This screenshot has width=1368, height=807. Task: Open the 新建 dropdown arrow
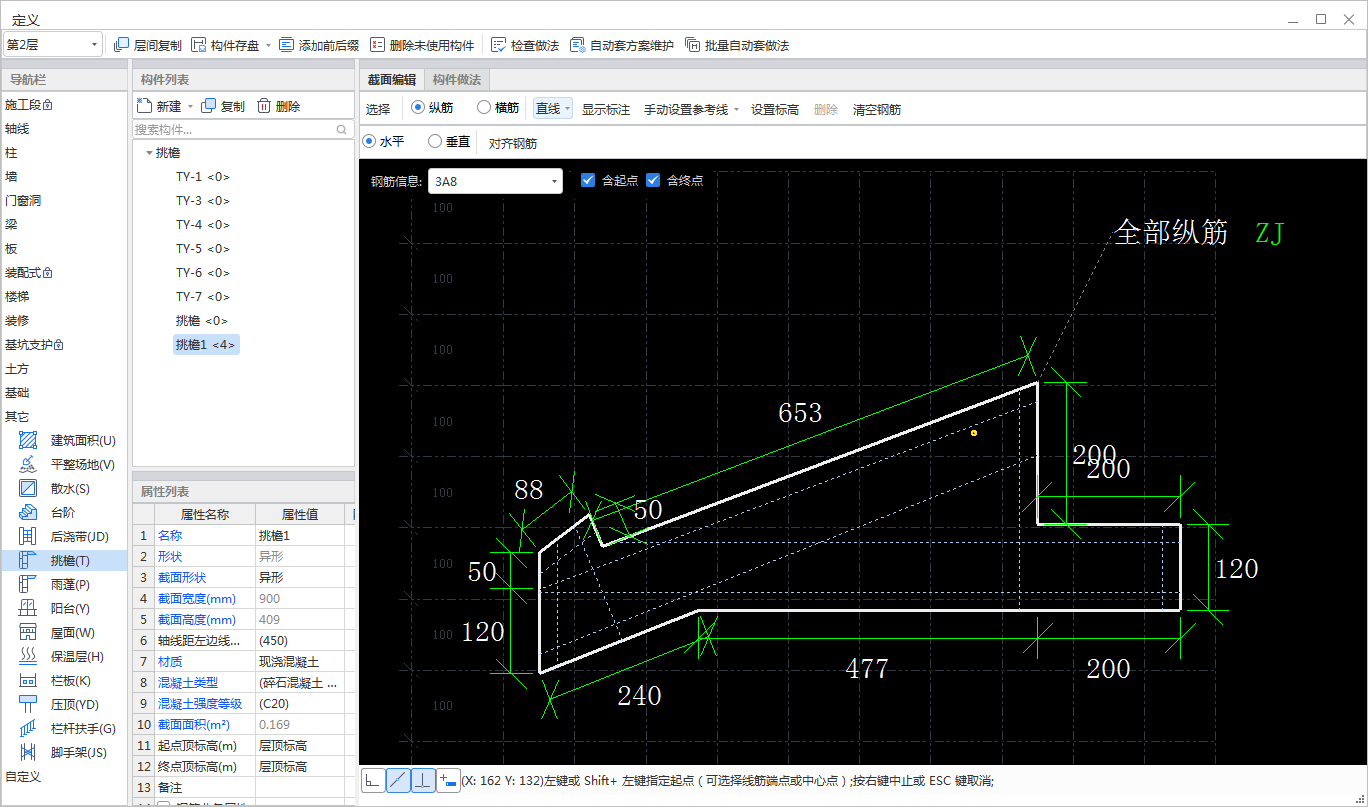[x=190, y=107]
